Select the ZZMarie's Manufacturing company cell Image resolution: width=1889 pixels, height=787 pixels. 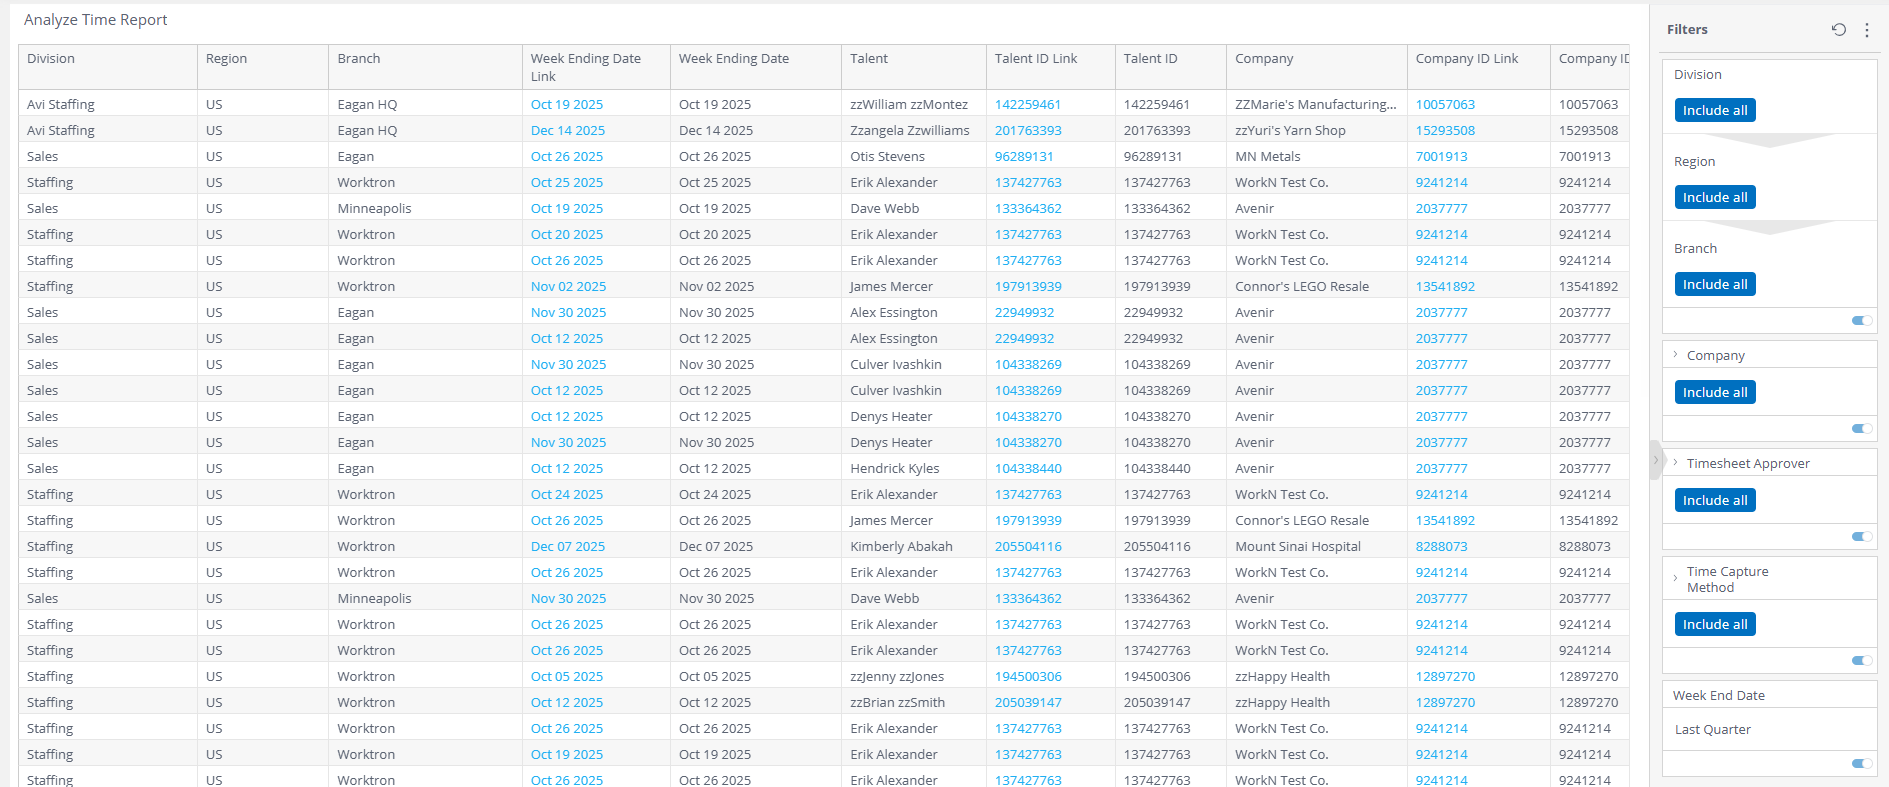(1317, 104)
